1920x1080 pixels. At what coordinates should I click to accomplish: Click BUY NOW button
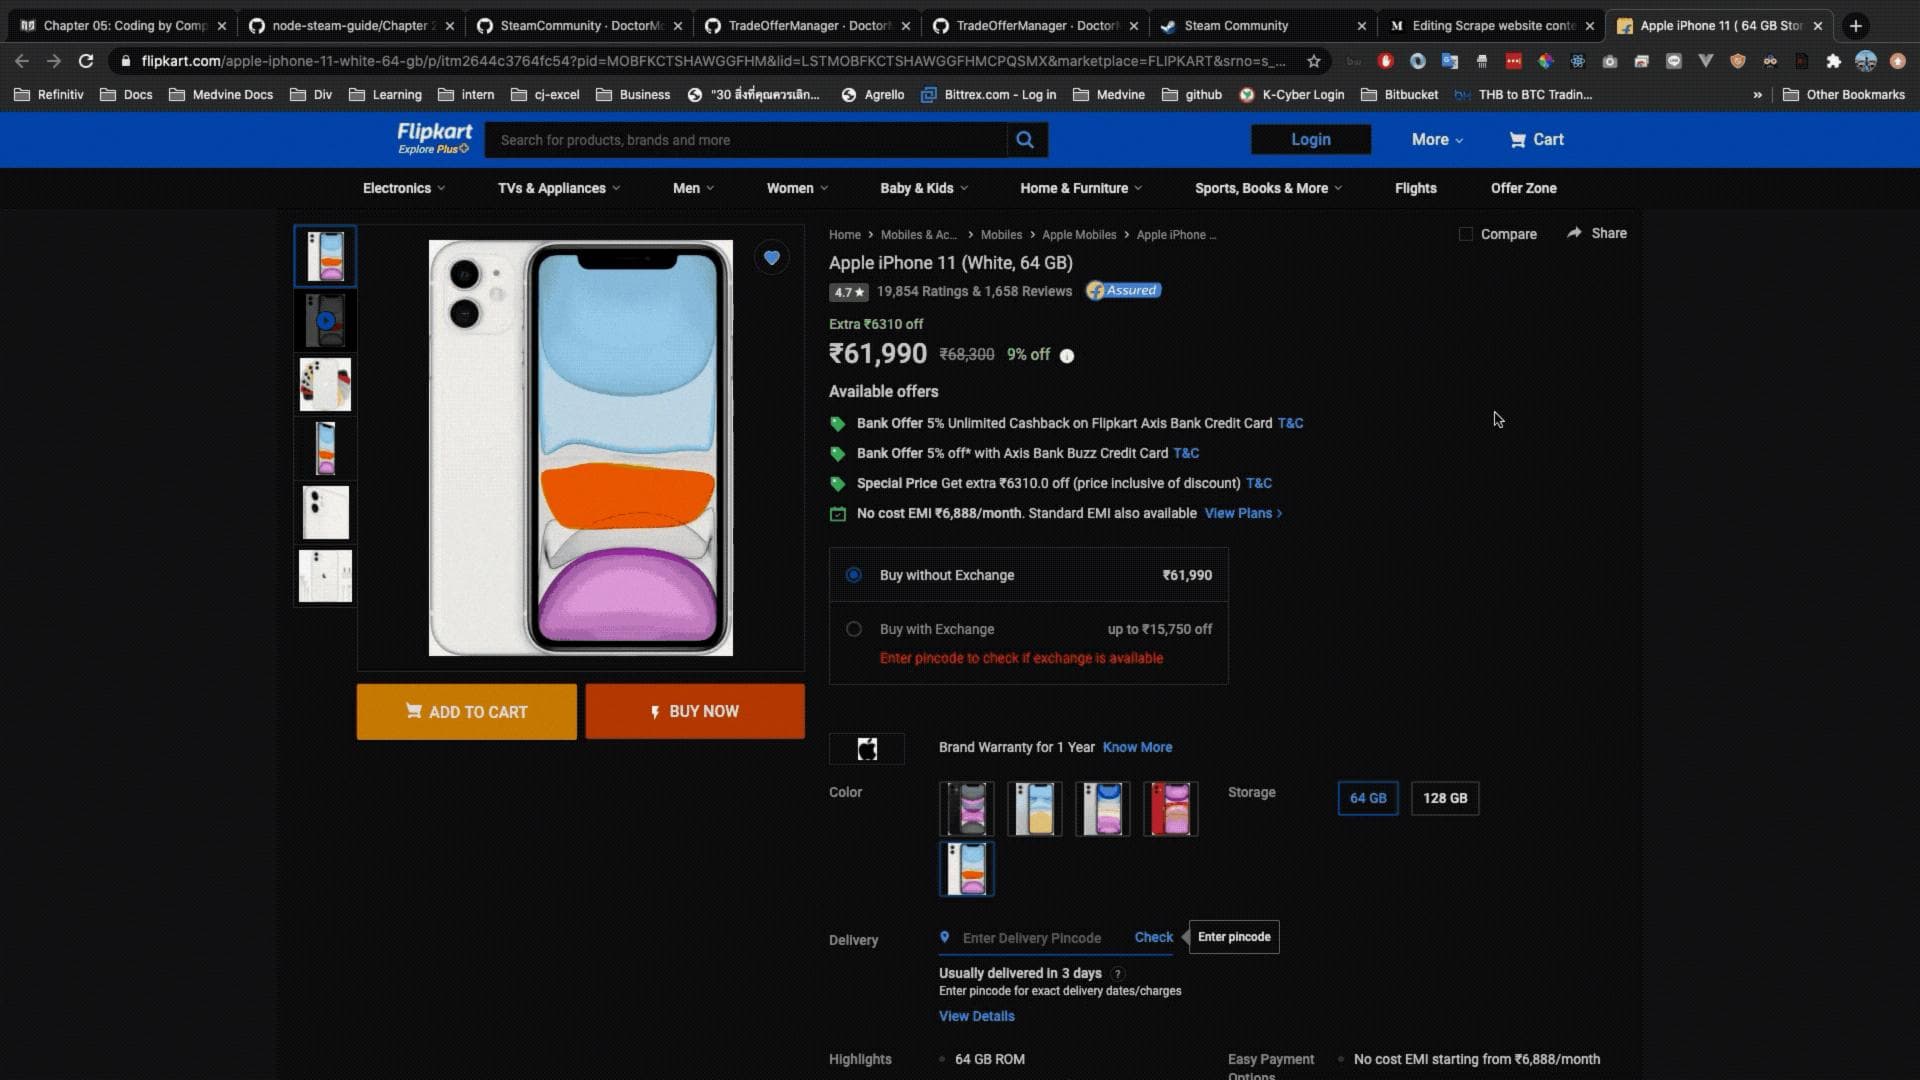[695, 712]
